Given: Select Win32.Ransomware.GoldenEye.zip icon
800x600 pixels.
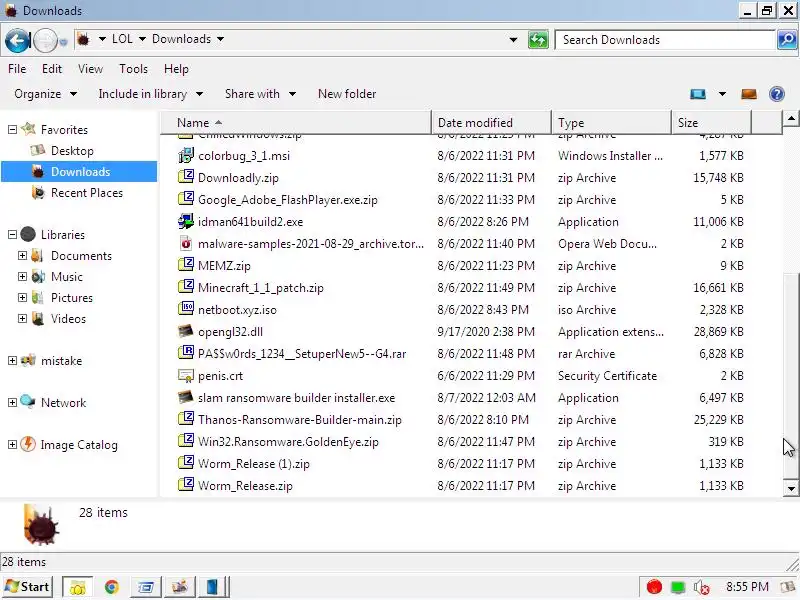Looking at the screenshot, I should click(186, 440).
